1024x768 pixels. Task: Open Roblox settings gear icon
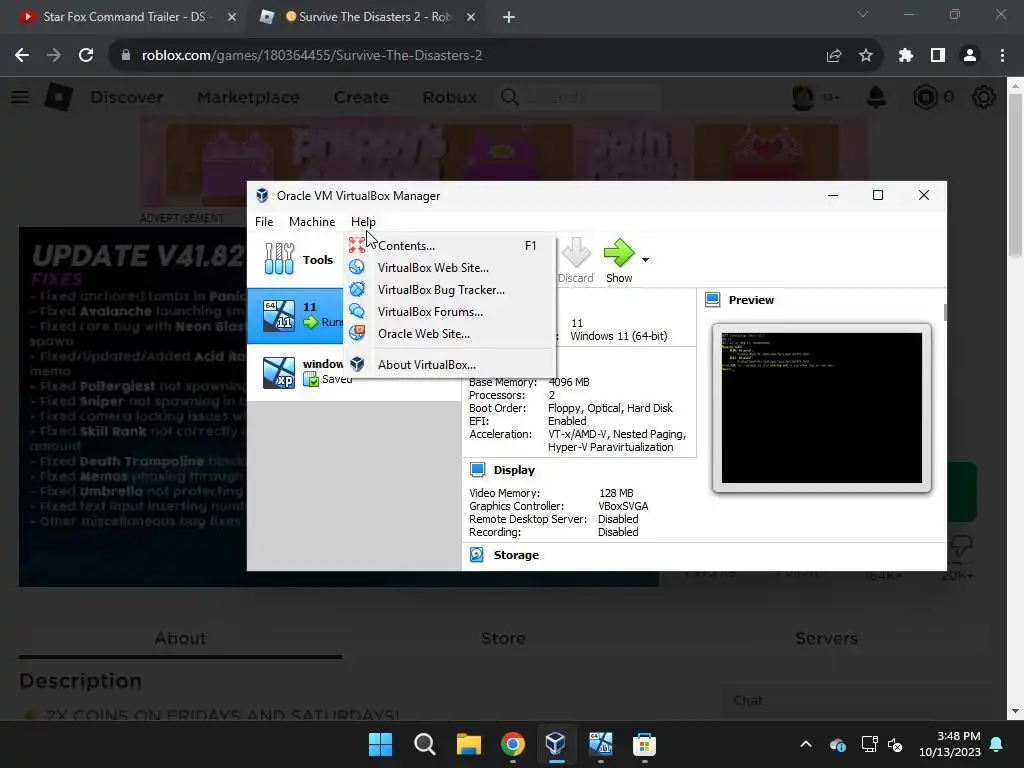[984, 97]
